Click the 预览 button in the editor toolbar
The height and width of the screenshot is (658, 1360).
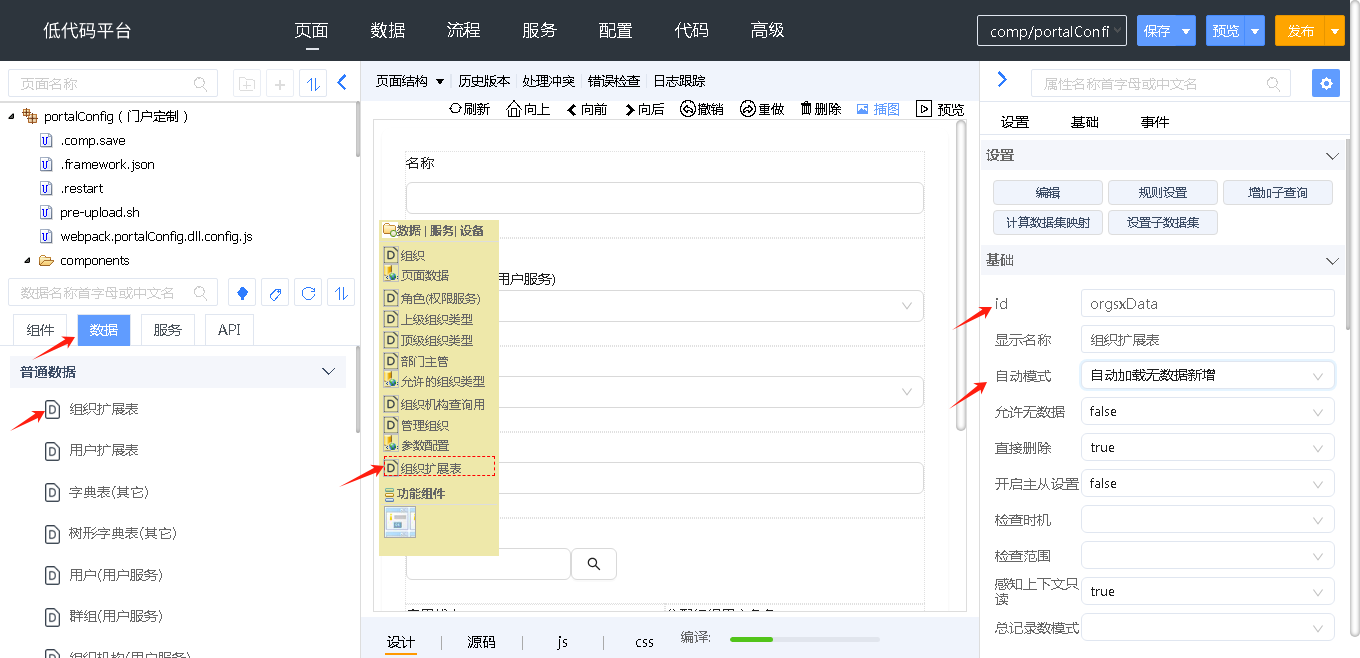(x=940, y=109)
